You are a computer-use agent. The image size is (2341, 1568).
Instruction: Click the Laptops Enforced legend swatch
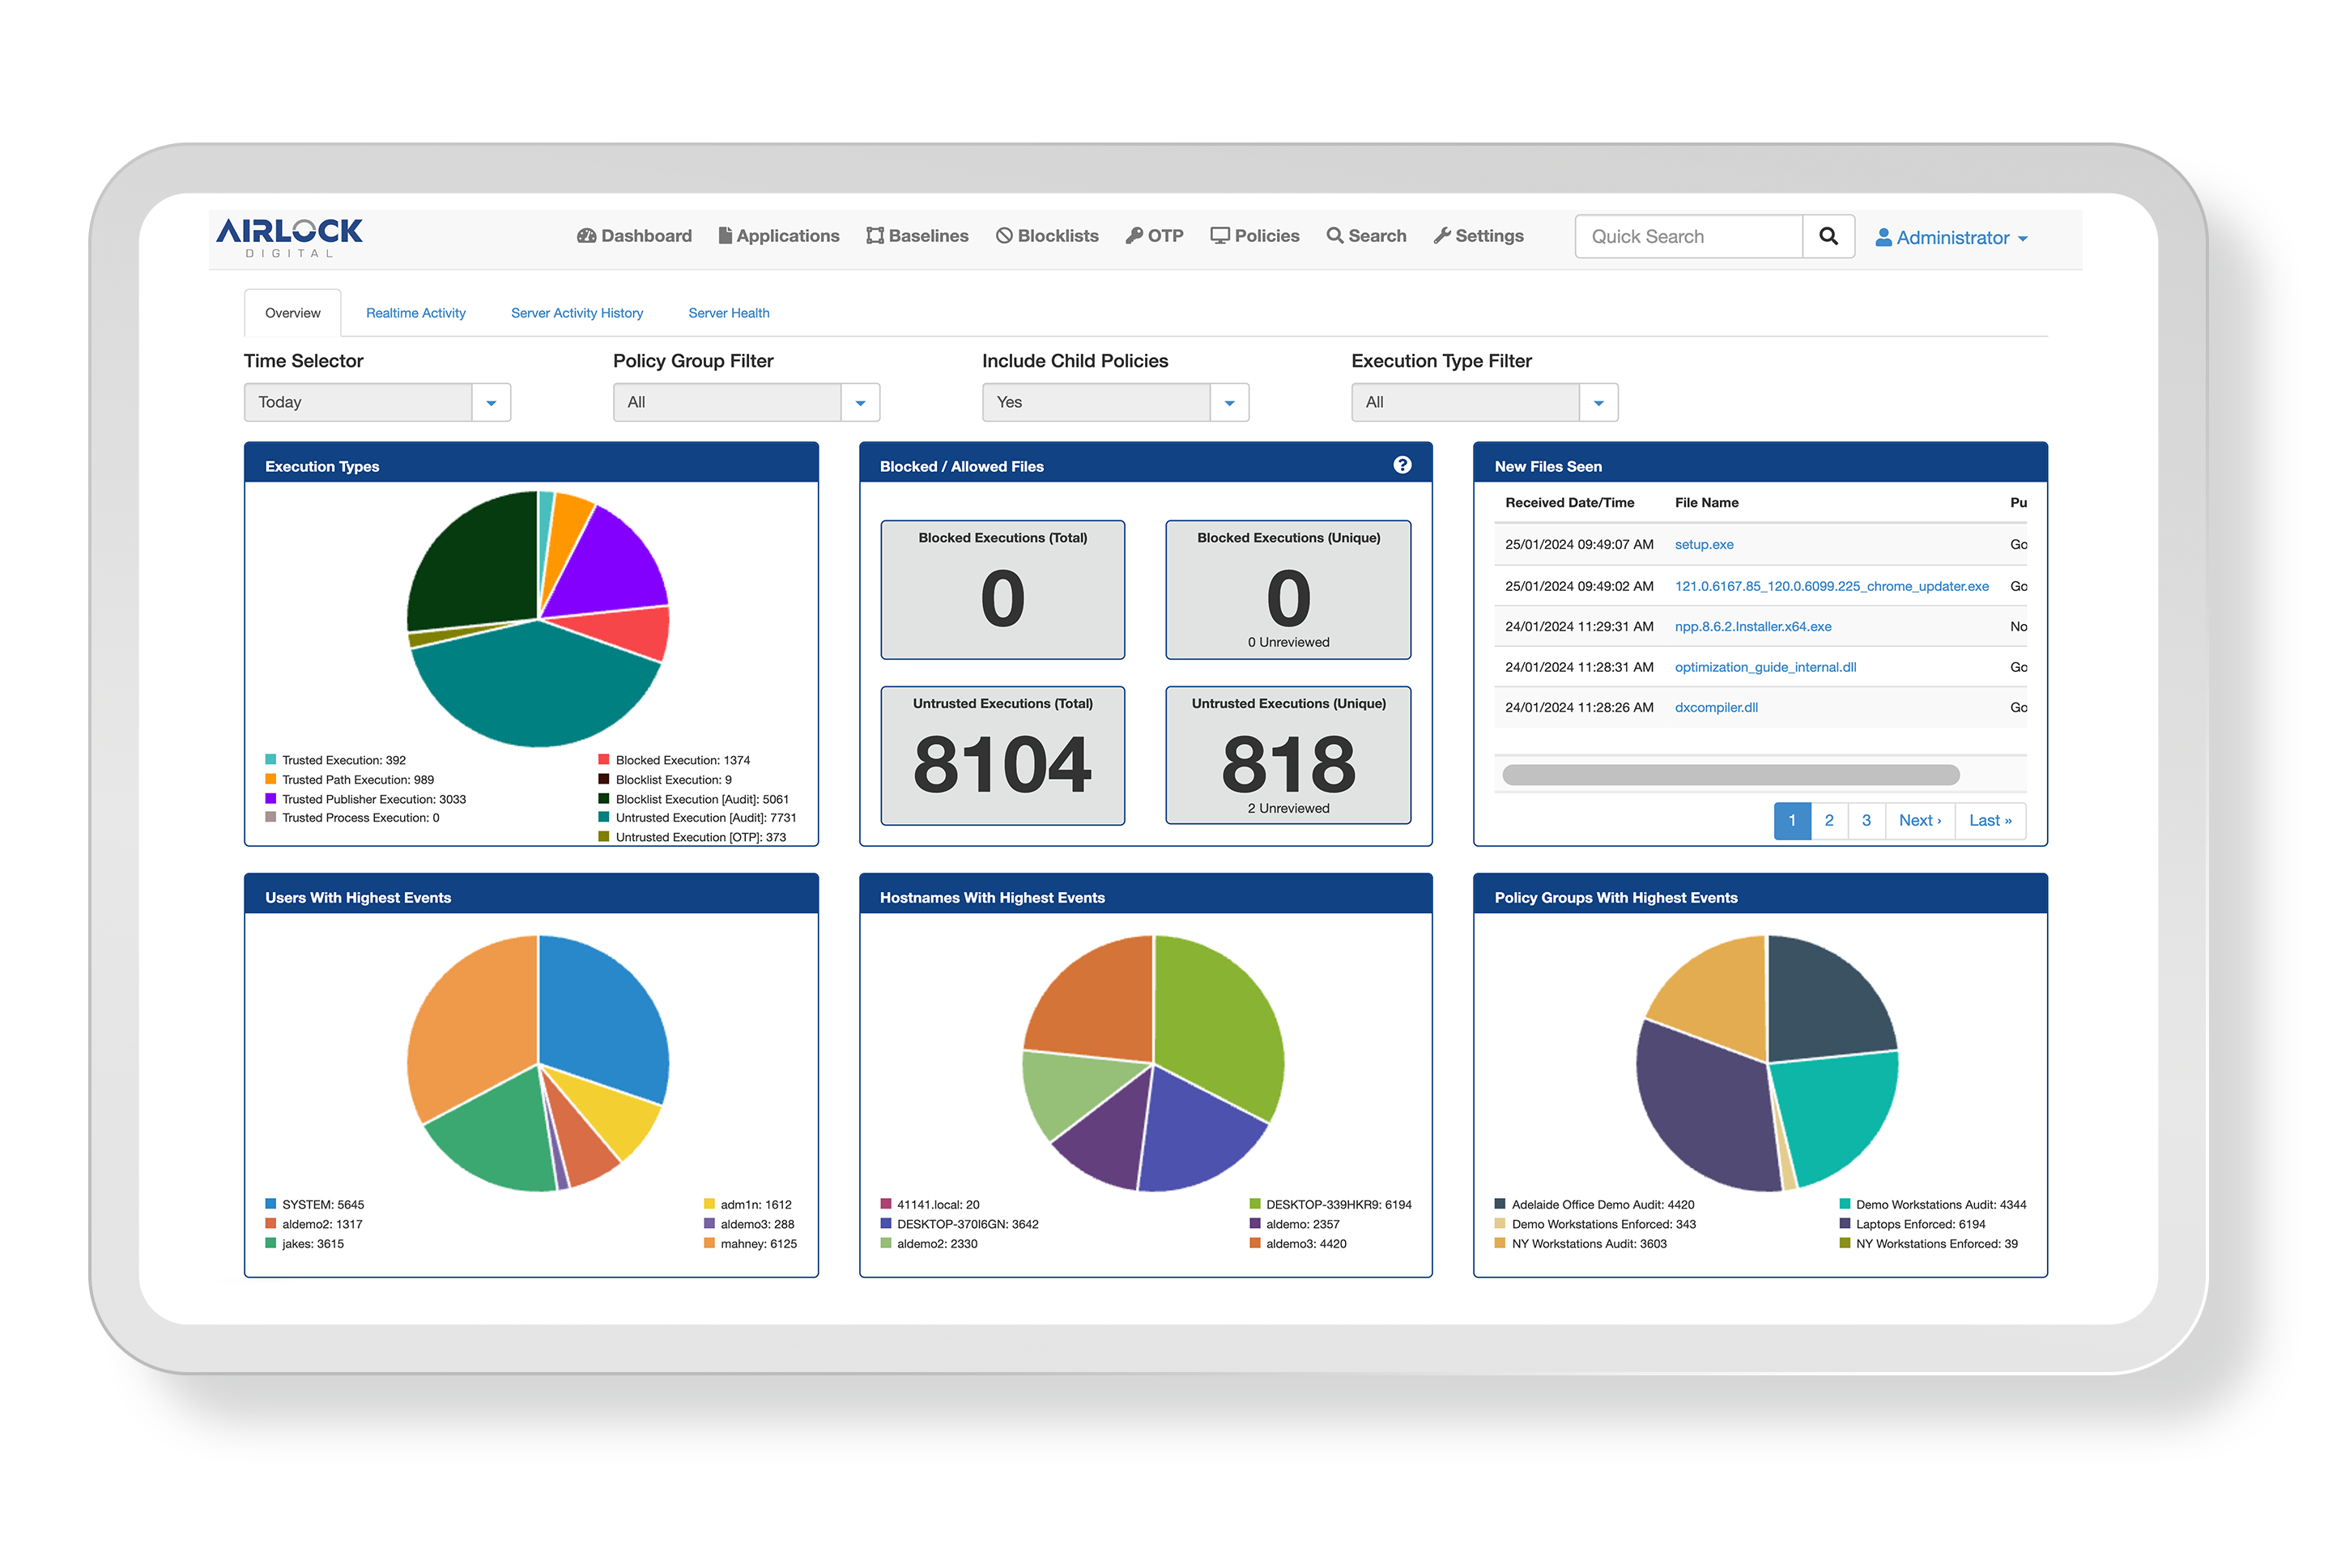(1844, 1223)
